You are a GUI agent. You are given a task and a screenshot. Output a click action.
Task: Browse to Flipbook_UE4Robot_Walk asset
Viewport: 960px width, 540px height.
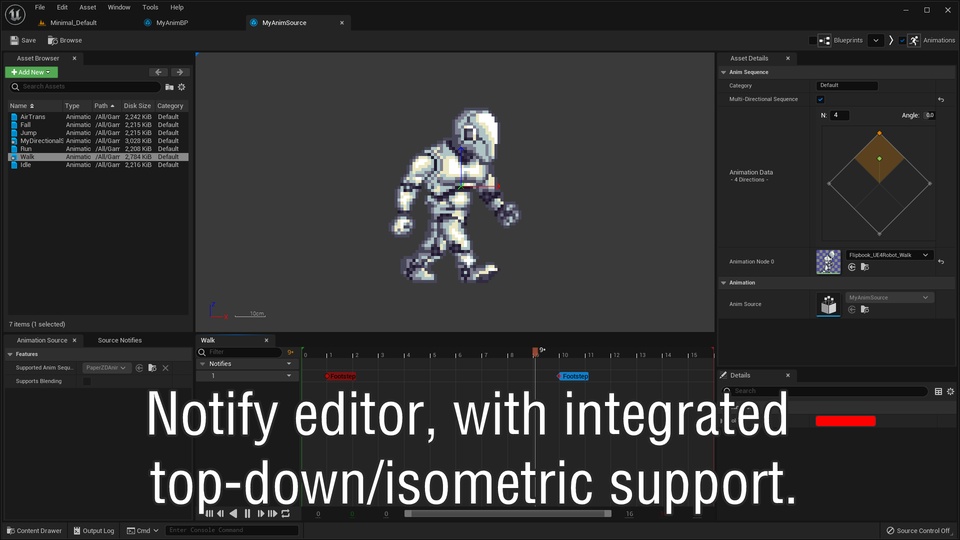(864, 267)
